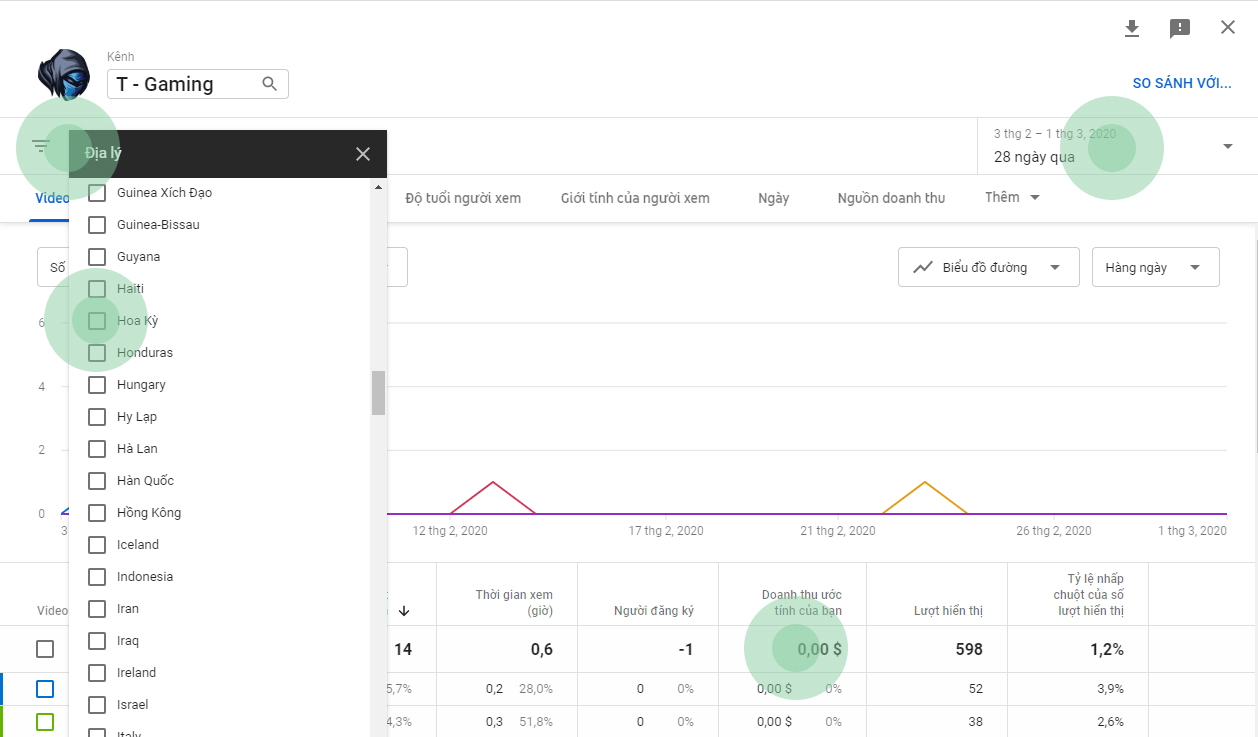The height and width of the screenshot is (737, 1258).
Task: Open the Hàng ngày interval dropdown
Action: tap(1155, 267)
